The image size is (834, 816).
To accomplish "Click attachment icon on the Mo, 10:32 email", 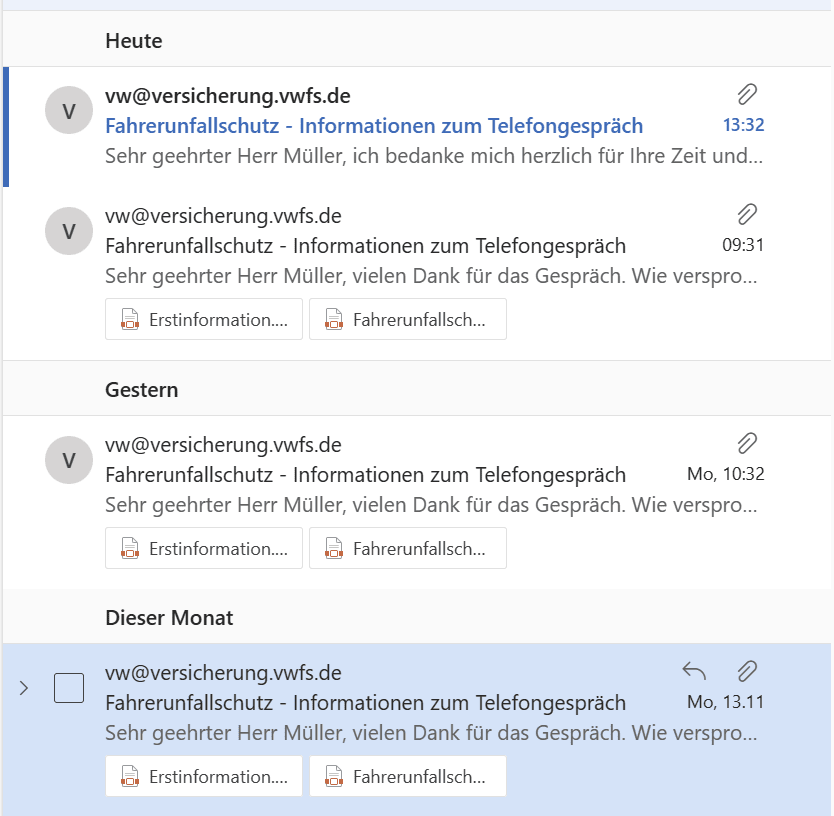I will tap(747, 443).
